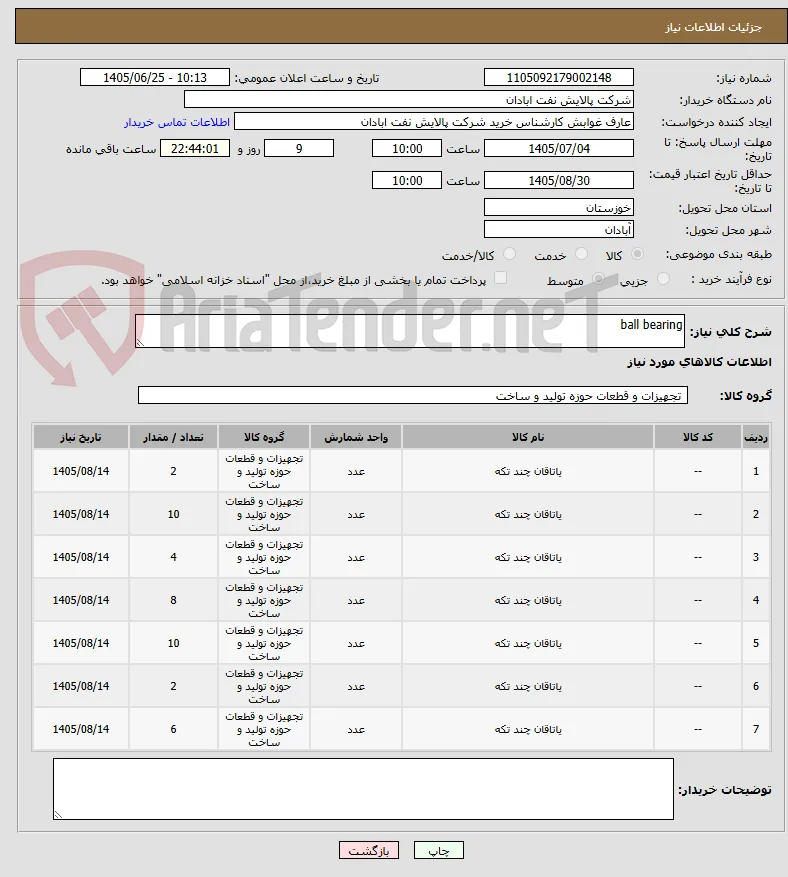Select the کالا radio button
Image resolution: width=788 pixels, height=877 pixels.
tap(636, 254)
